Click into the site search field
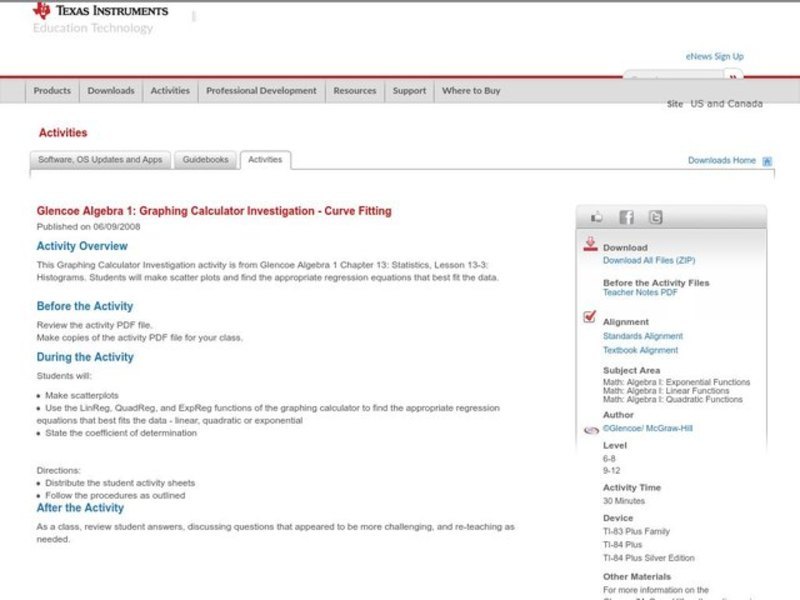 coord(673,77)
